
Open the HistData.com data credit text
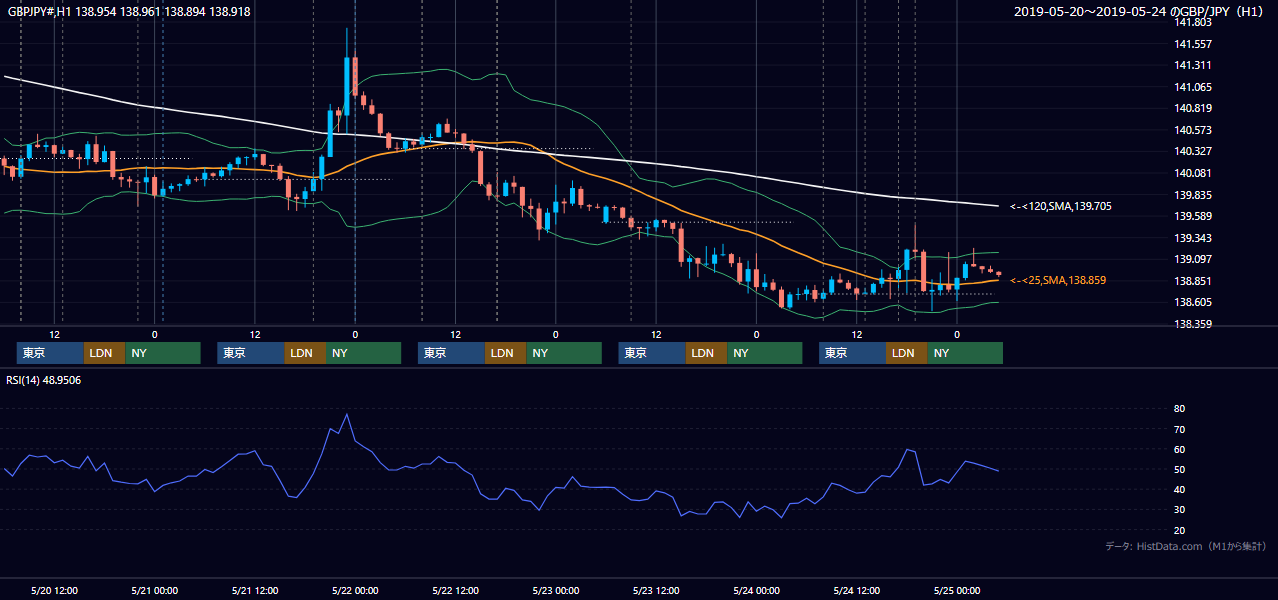point(1186,546)
